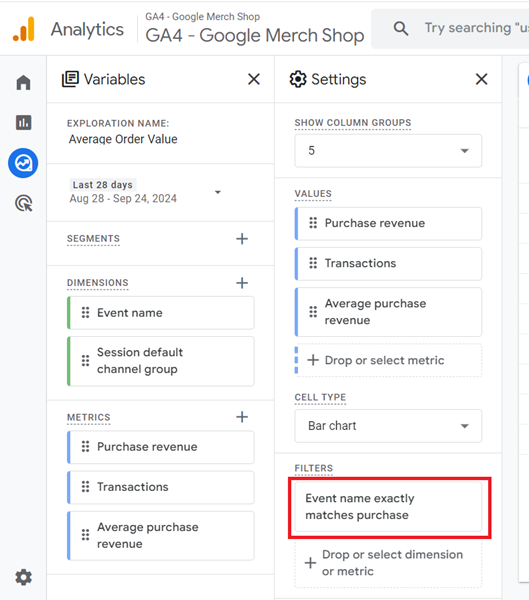Click drag handle of Average purchase revenue metric

(85, 535)
